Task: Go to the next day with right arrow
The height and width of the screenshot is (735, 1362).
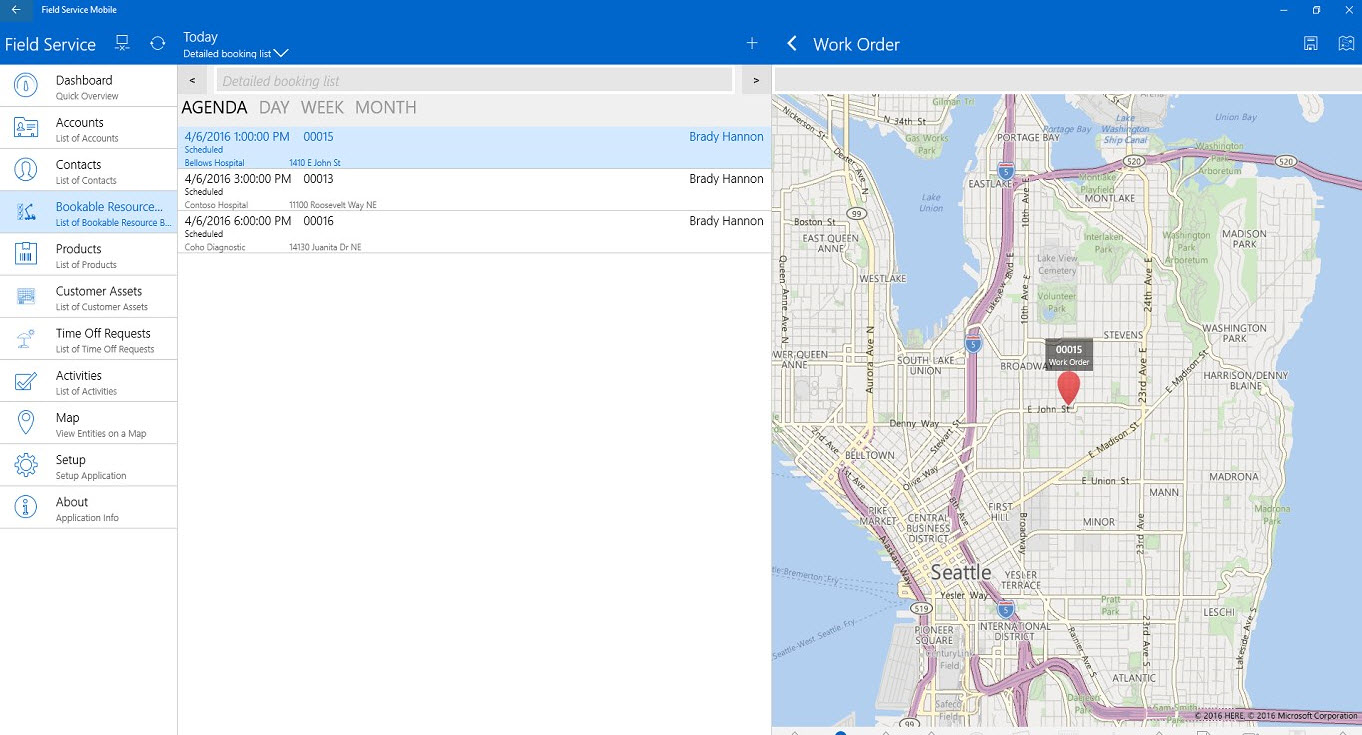Action: click(756, 80)
